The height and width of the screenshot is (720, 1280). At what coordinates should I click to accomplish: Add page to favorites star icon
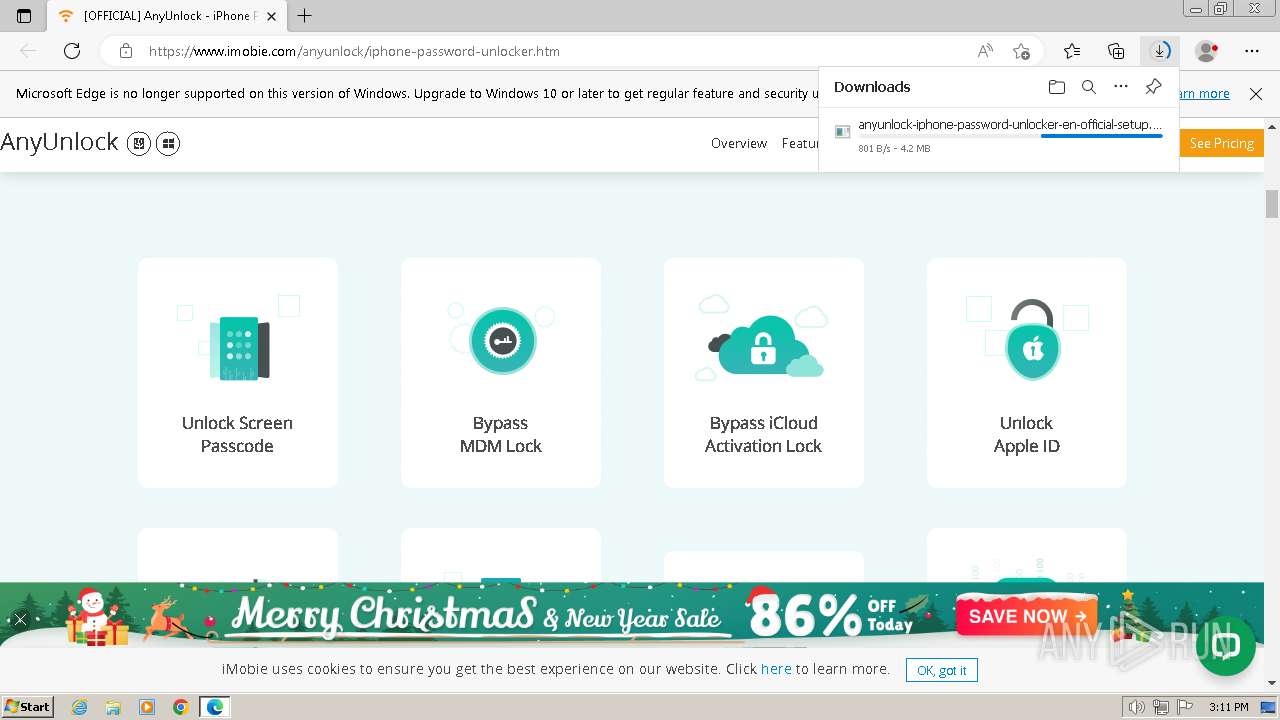click(1021, 51)
